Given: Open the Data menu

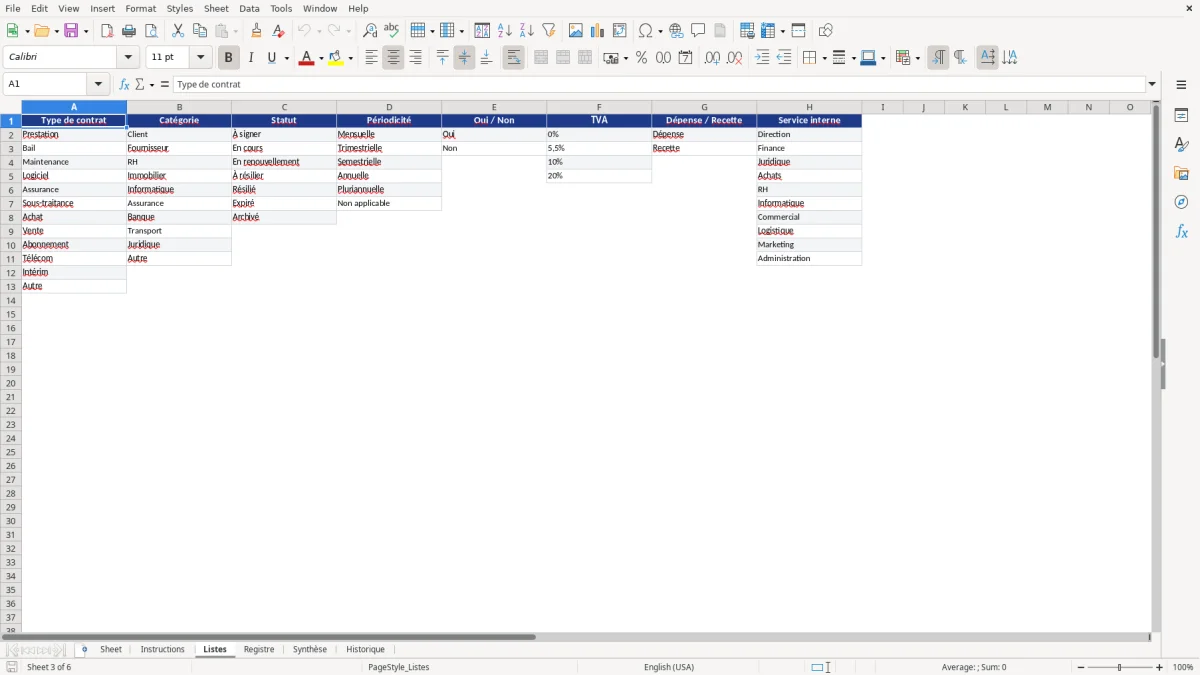Looking at the screenshot, I should 249,8.
